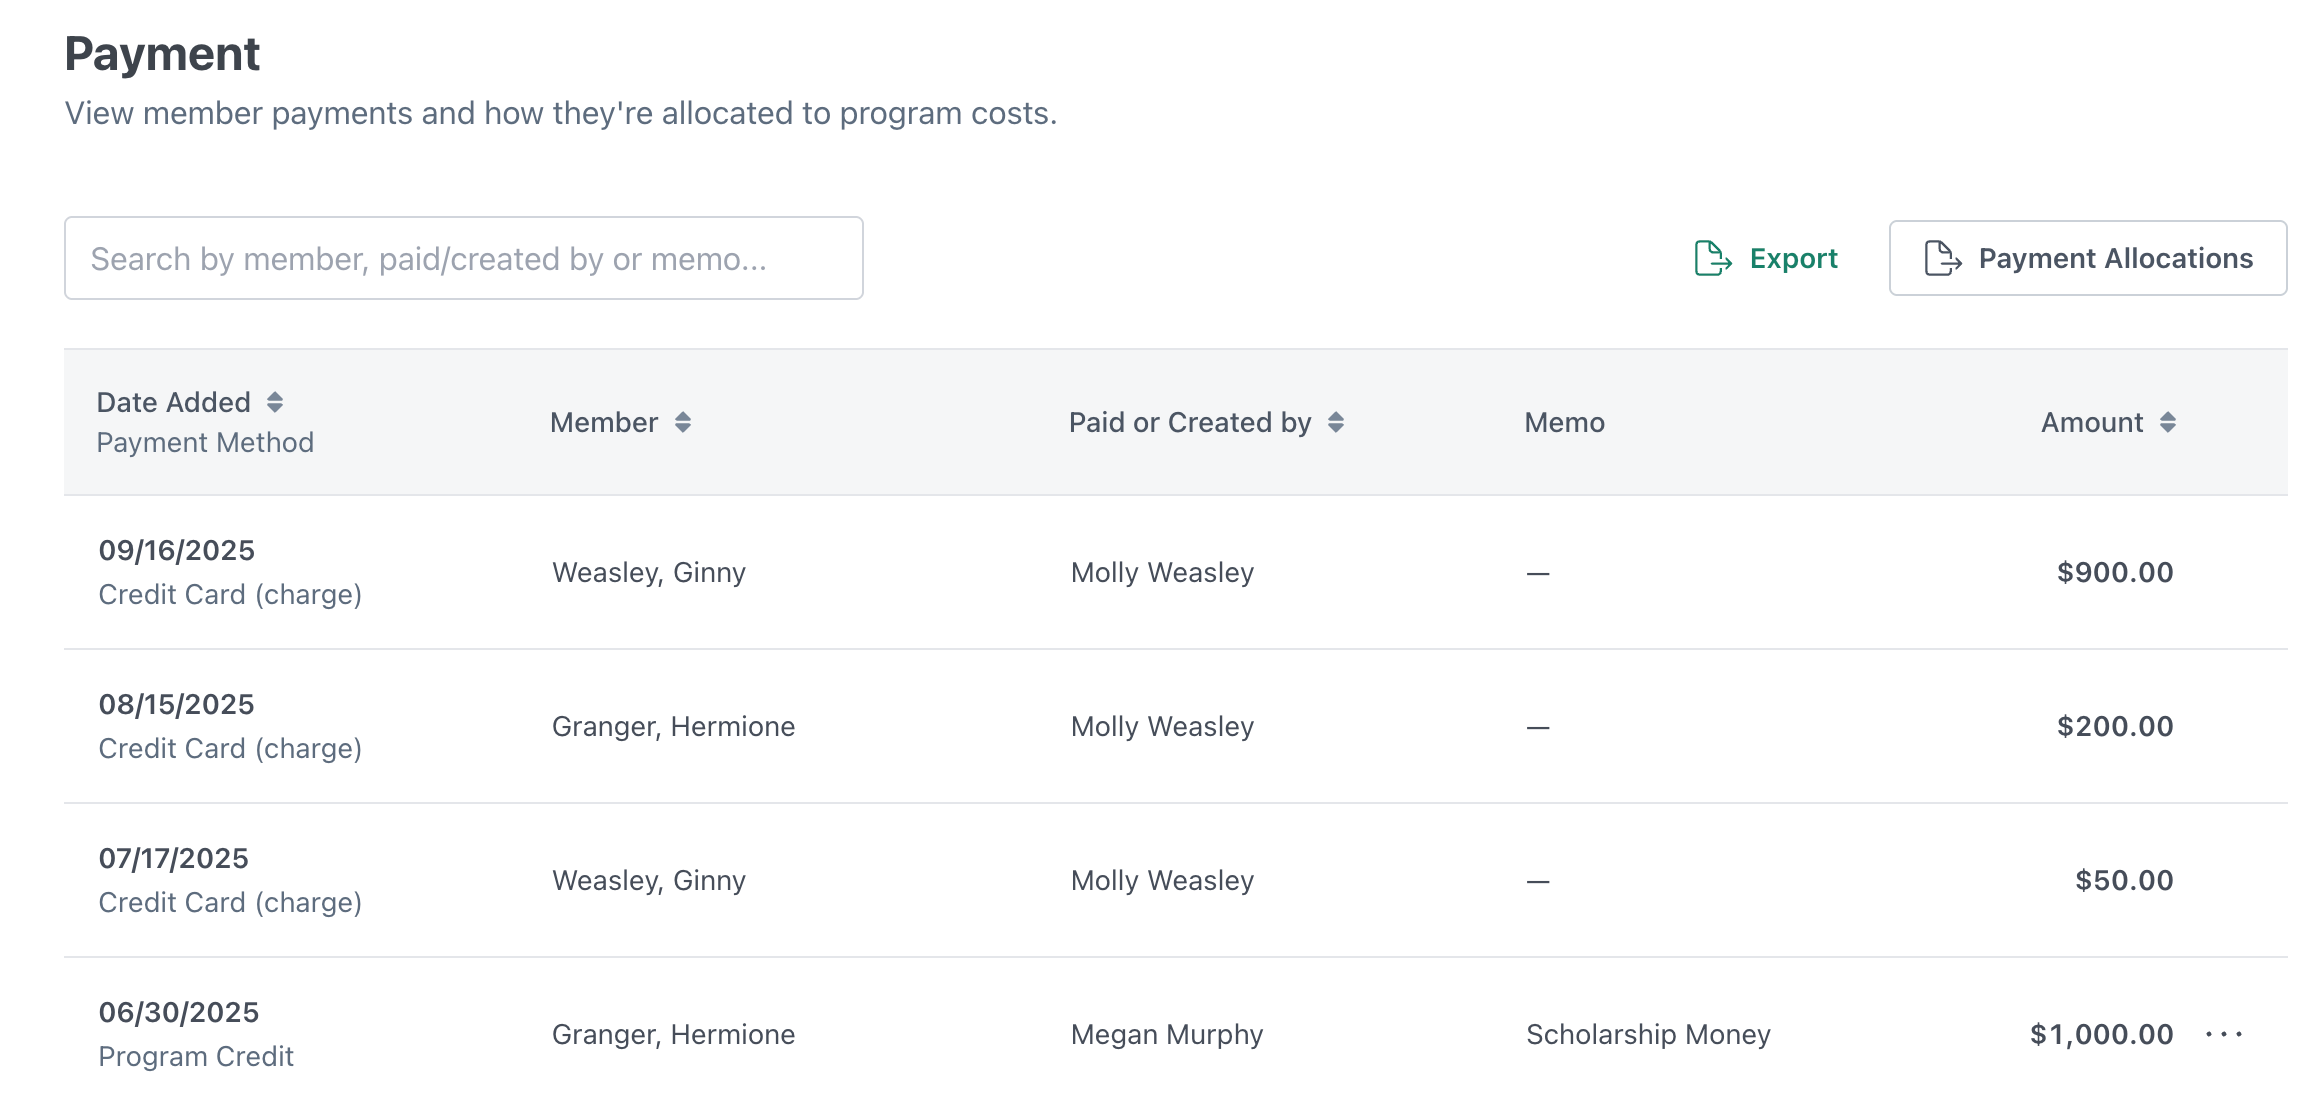
Task: Click the Amount column header label
Action: point(2092,422)
